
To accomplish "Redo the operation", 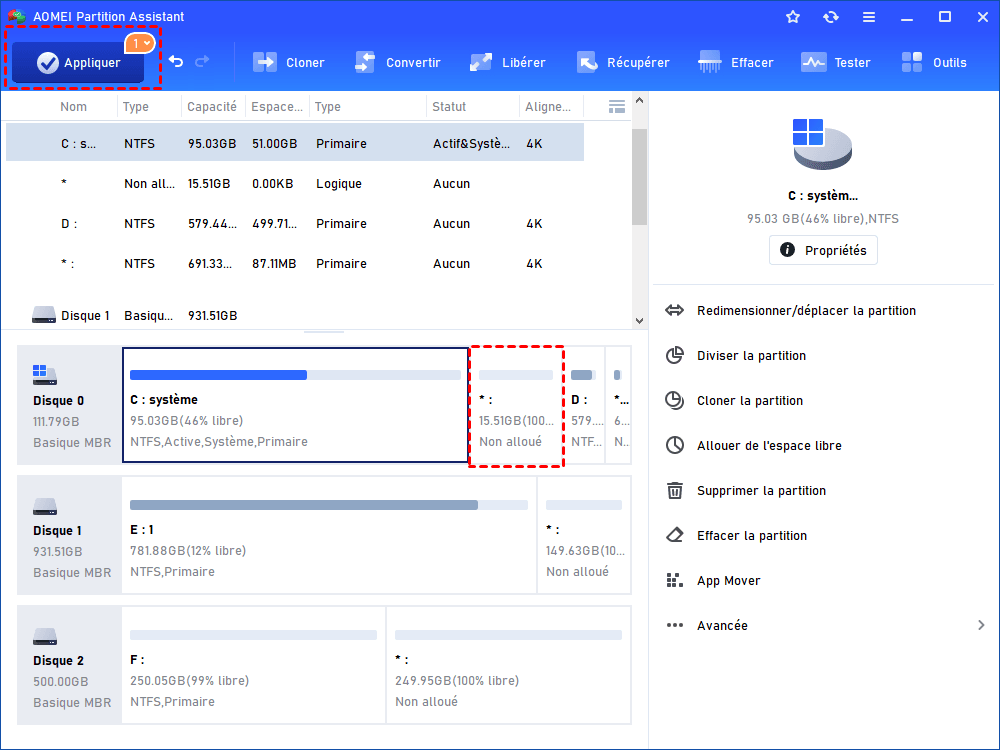I will (x=202, y=62).
